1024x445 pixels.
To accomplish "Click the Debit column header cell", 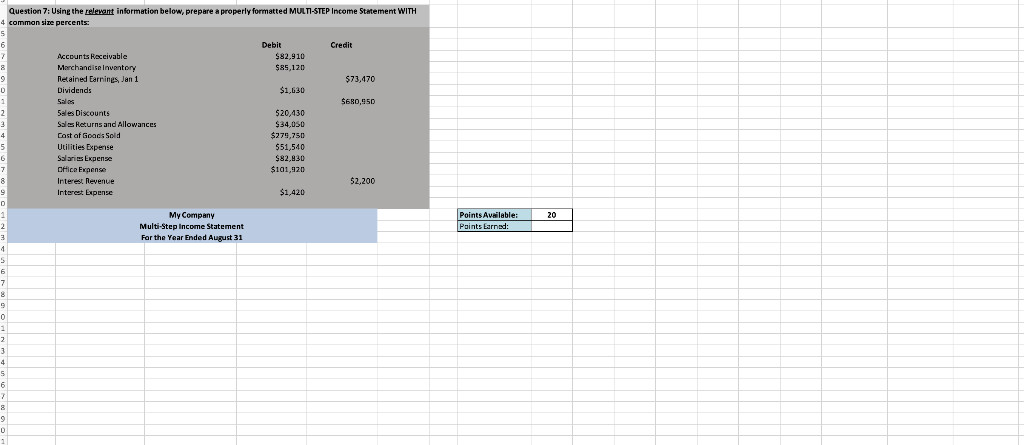I will pos(271,44).
